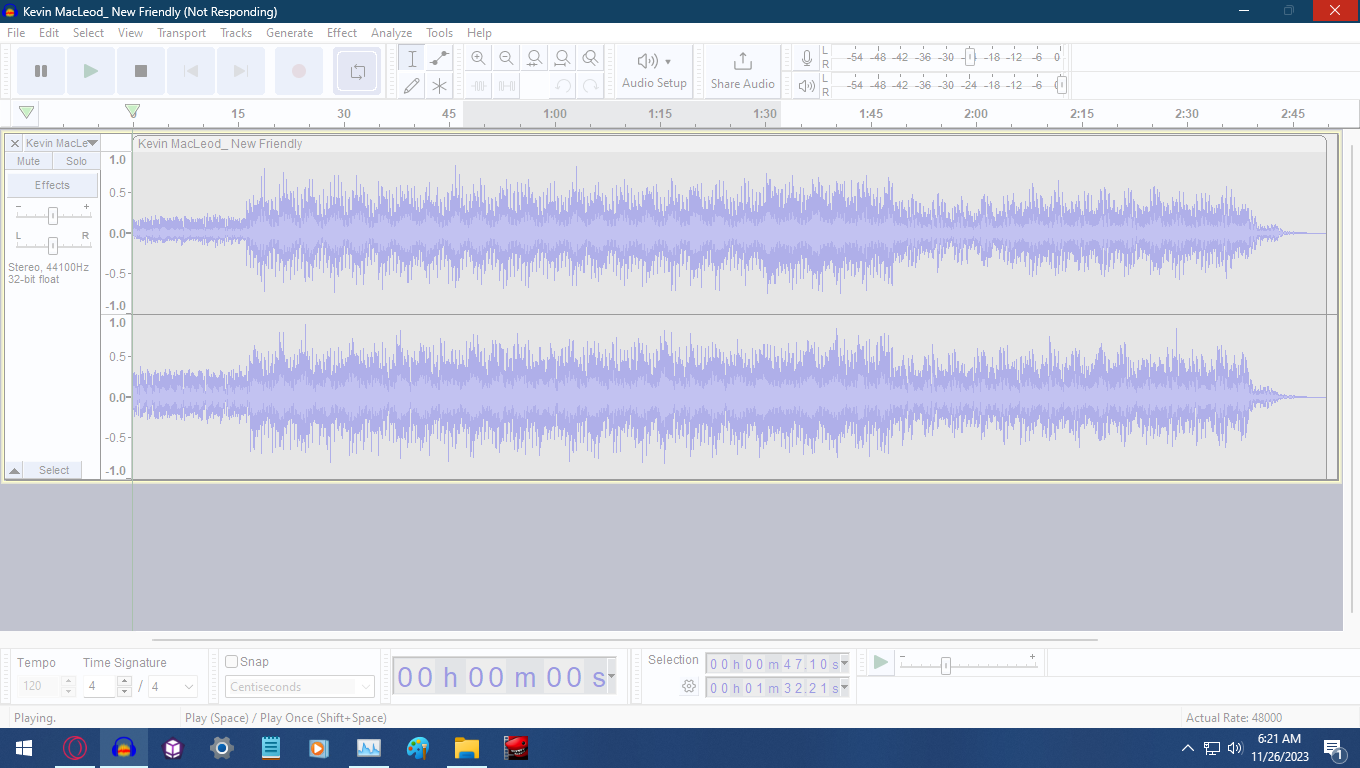Close the Kevin MacLeod track
1360x768 pixels.
14,143
